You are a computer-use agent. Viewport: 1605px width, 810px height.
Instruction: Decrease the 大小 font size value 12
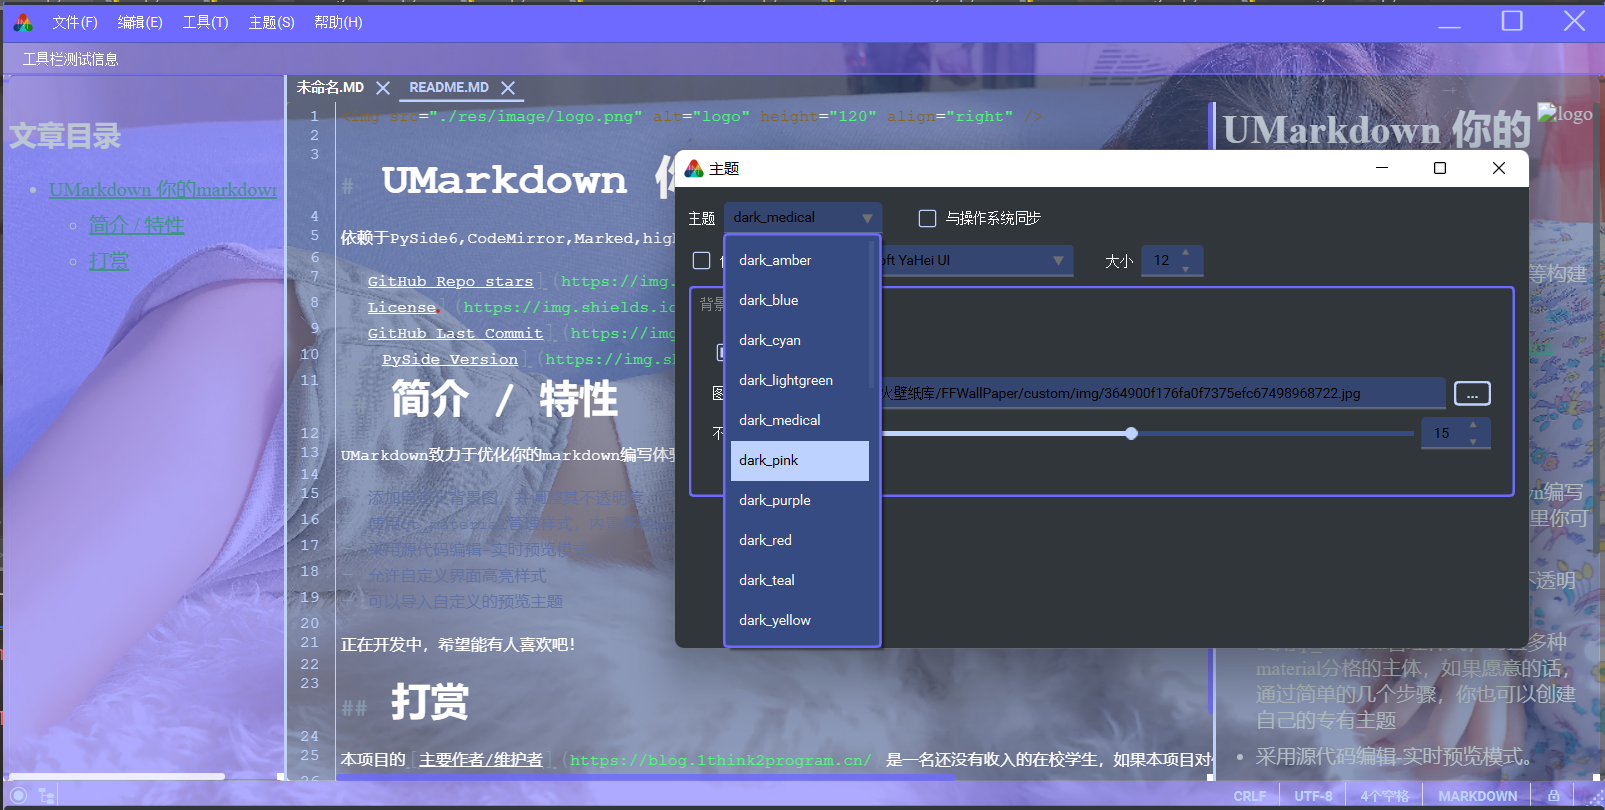pyautogui.click(x=1186, y=268)
